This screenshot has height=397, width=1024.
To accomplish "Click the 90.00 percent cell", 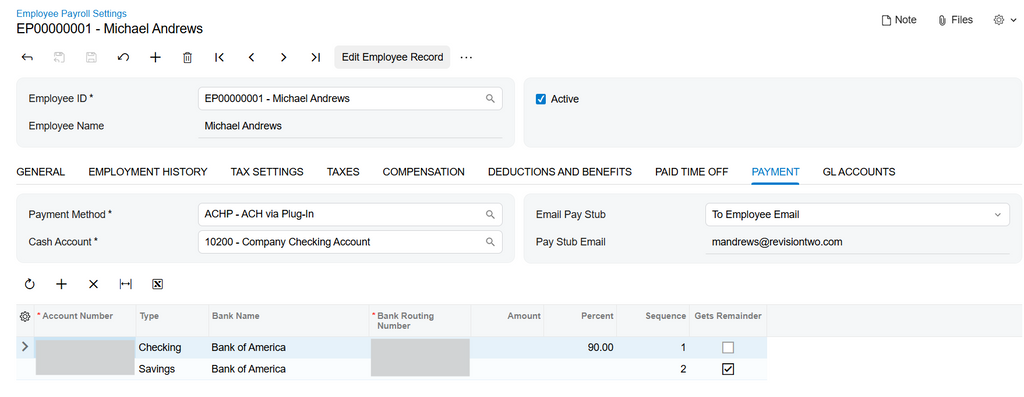I will click(x=580, y=347).
